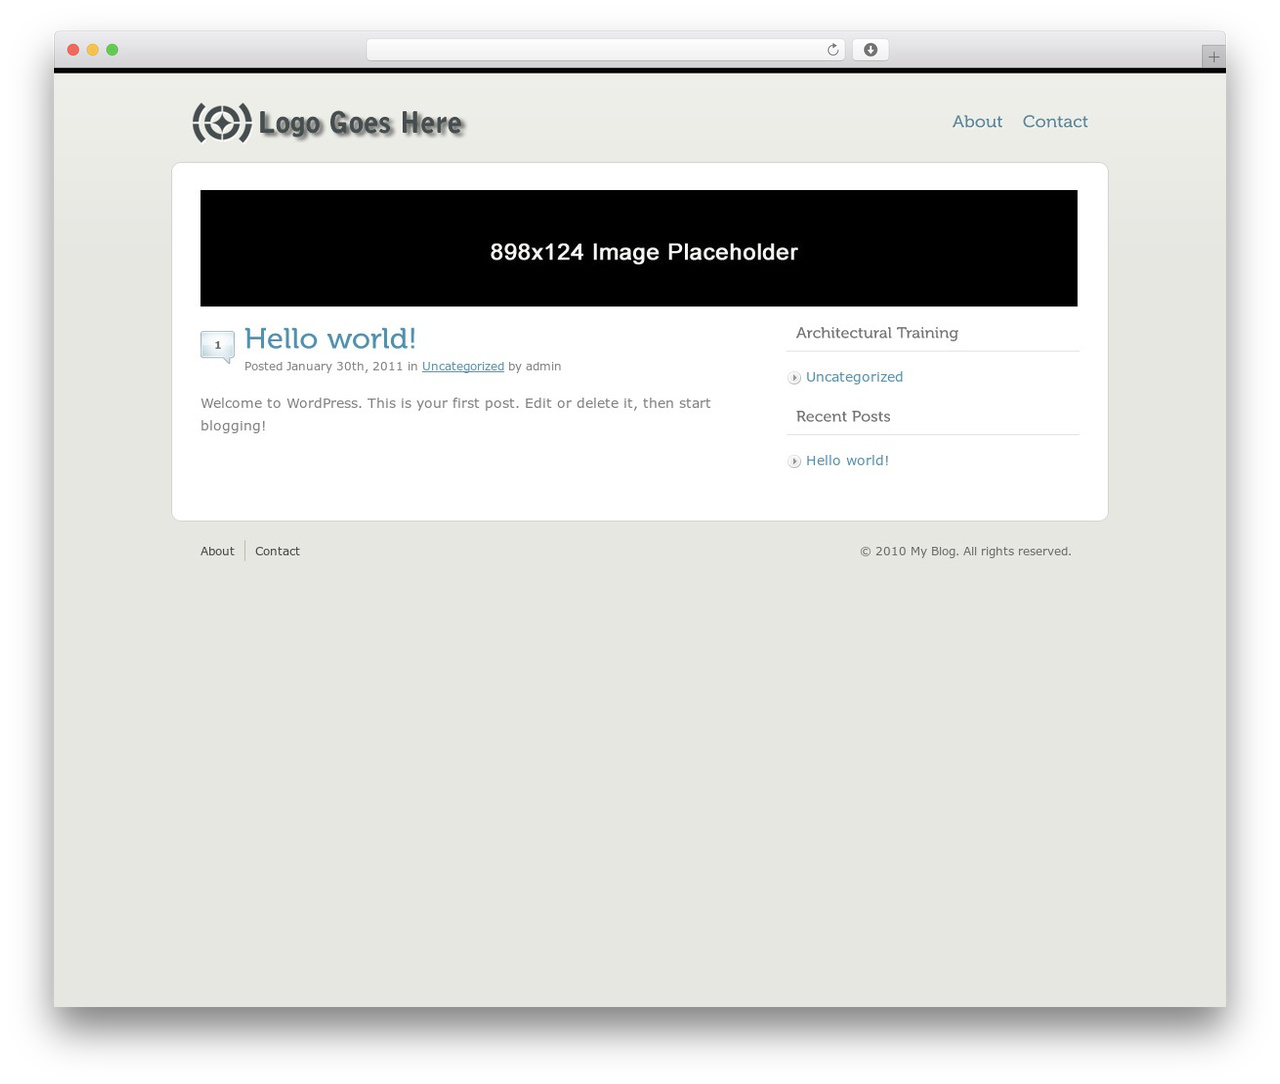Open Contact in the top navigation
This screenshot has width=1280, height=1084.
click(1055, 121)
